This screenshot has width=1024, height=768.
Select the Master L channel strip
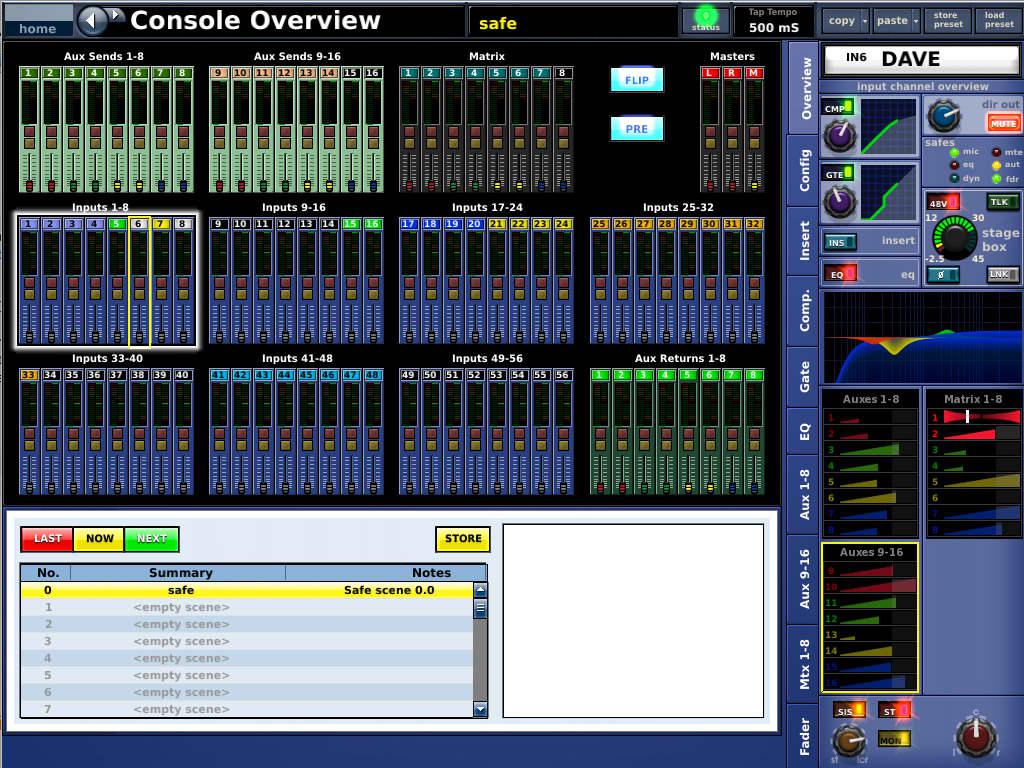pos(710,129)
